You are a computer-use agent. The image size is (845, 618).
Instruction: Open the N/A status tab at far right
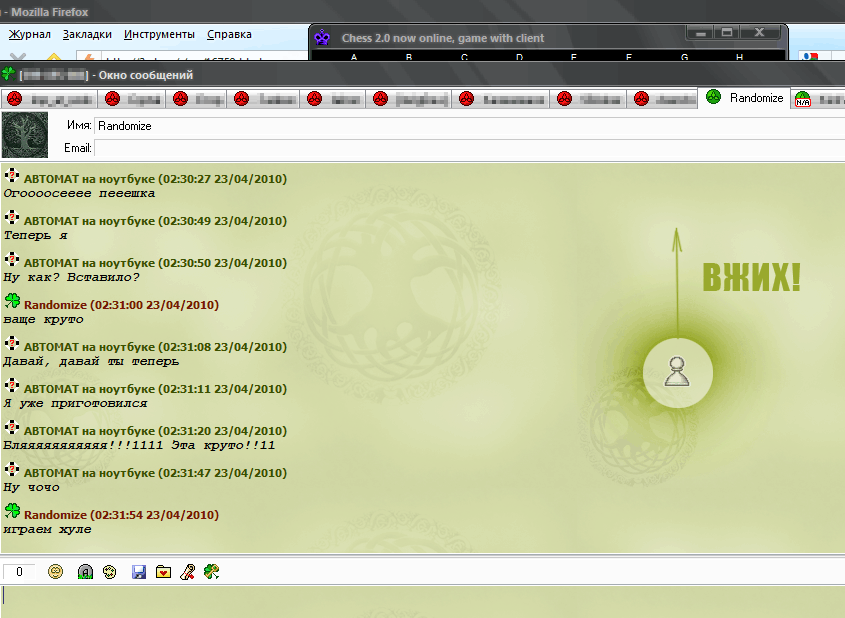[817, 99]
